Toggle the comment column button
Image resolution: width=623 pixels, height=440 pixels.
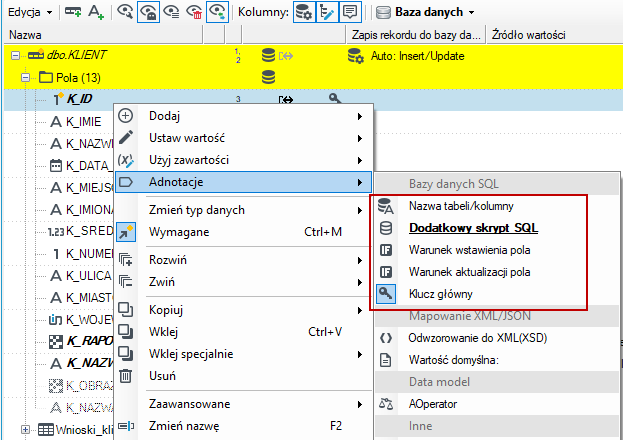pyautogui.click(x=350, y=12)
